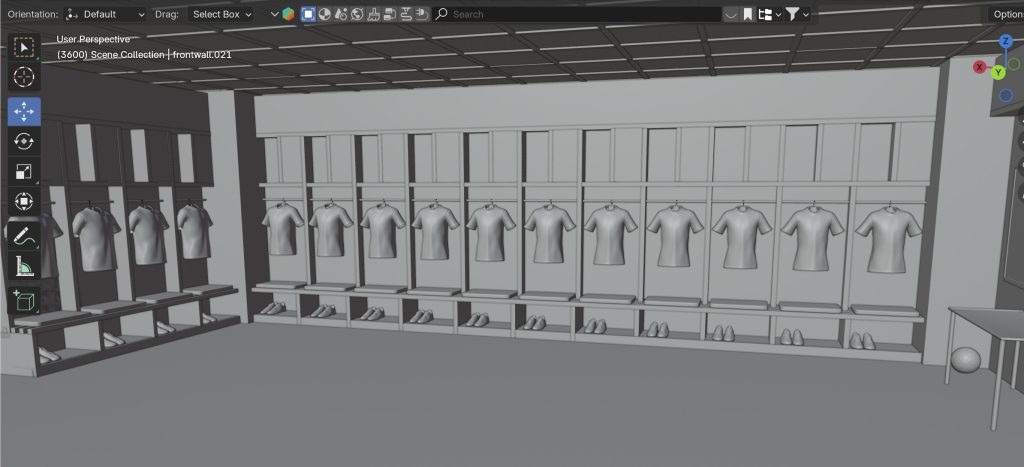Activate the Annotate pencil tool
This screenshot has width=1024, height=467.
tap(24, 235)
